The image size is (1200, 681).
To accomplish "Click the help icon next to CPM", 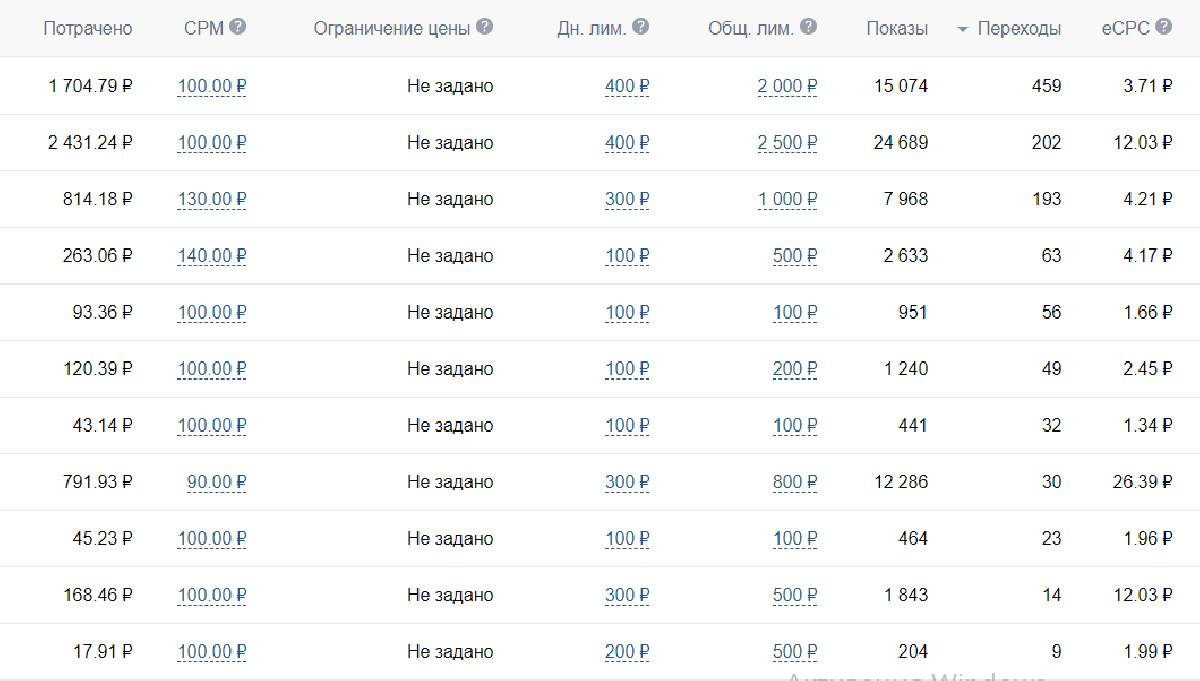I will click(x=237, y=27).
